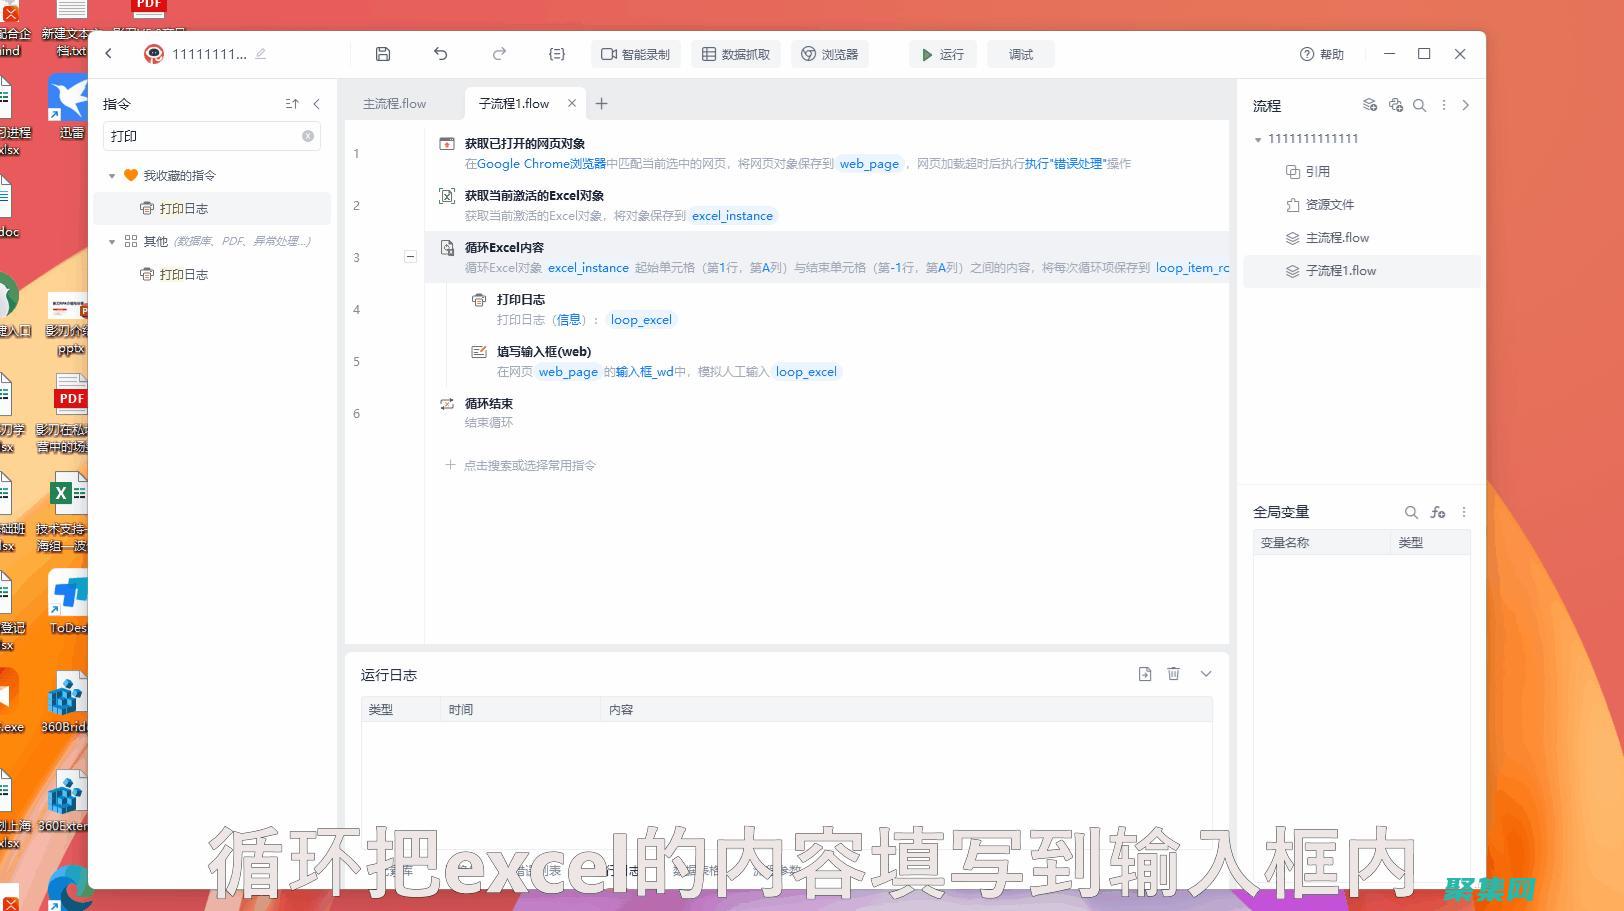Click the add variable fx icon in 全局变量 panel
The height and width of the screenshot is (911, 1624).
pyautogui.click(x=1438, y=512)
